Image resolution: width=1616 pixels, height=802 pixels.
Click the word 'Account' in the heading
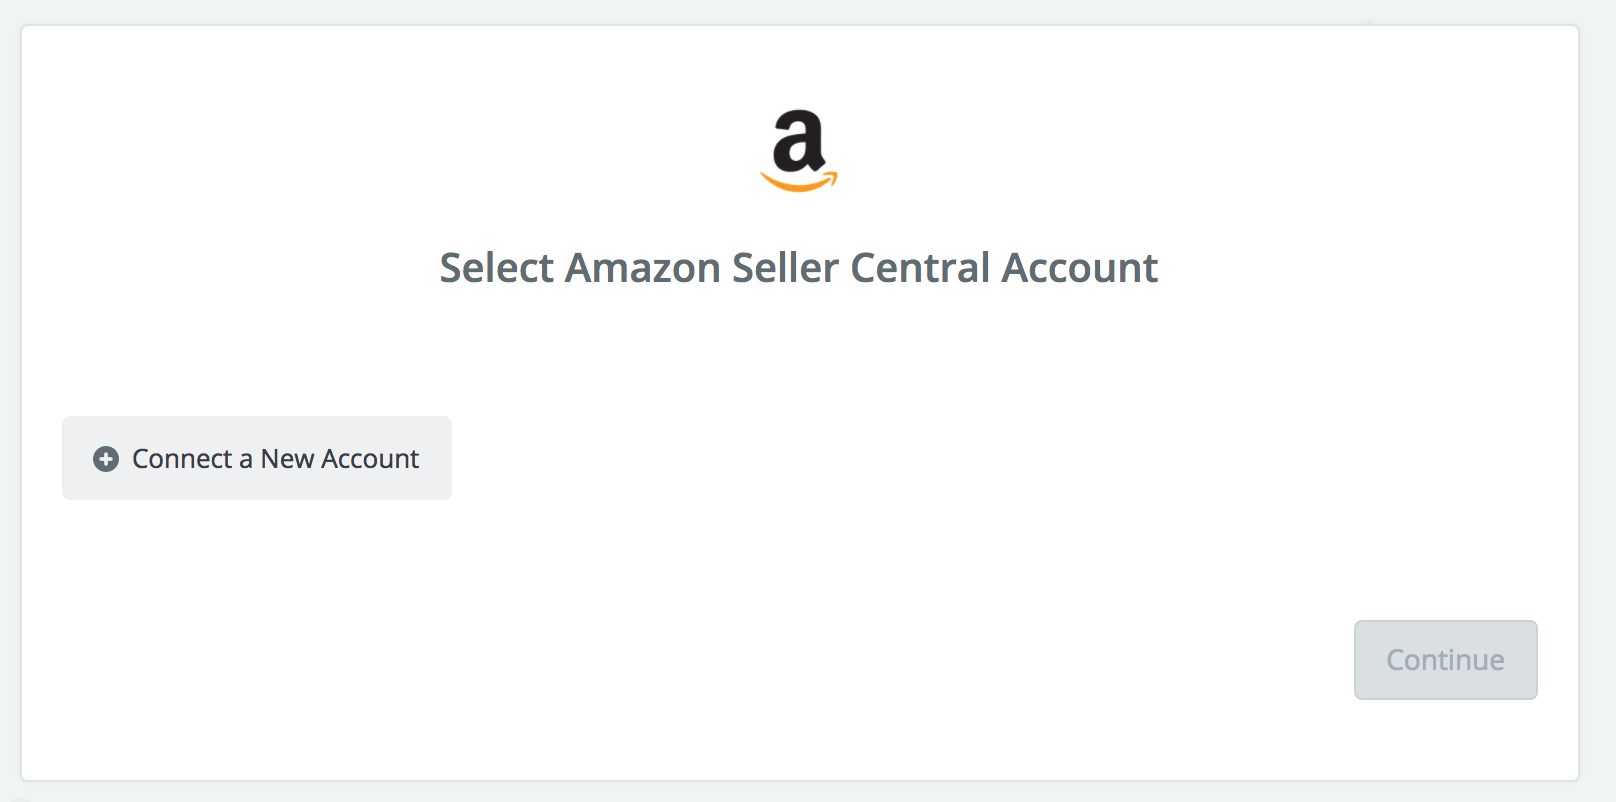[1080, 268]
